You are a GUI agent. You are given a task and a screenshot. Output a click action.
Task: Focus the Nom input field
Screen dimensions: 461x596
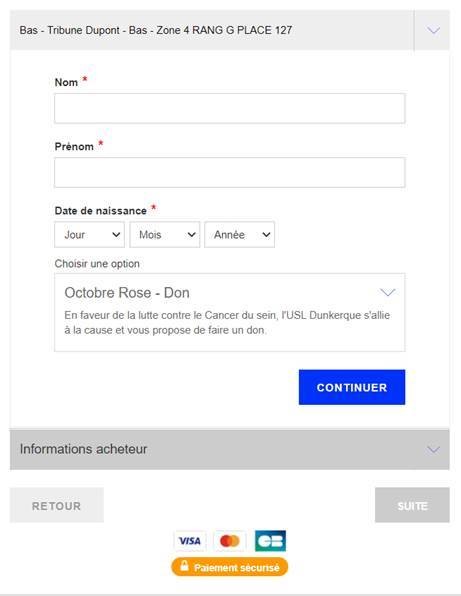click(230, 108)
